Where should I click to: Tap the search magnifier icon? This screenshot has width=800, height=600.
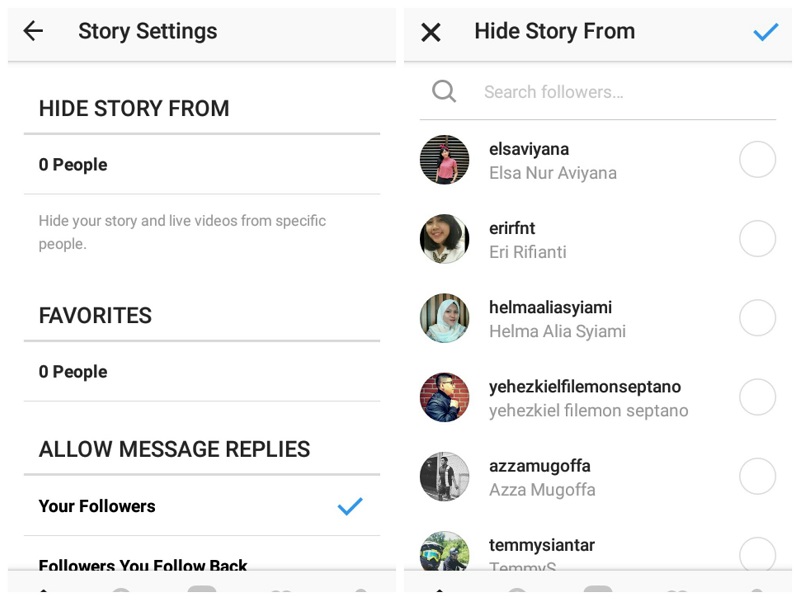click(444, 92)
